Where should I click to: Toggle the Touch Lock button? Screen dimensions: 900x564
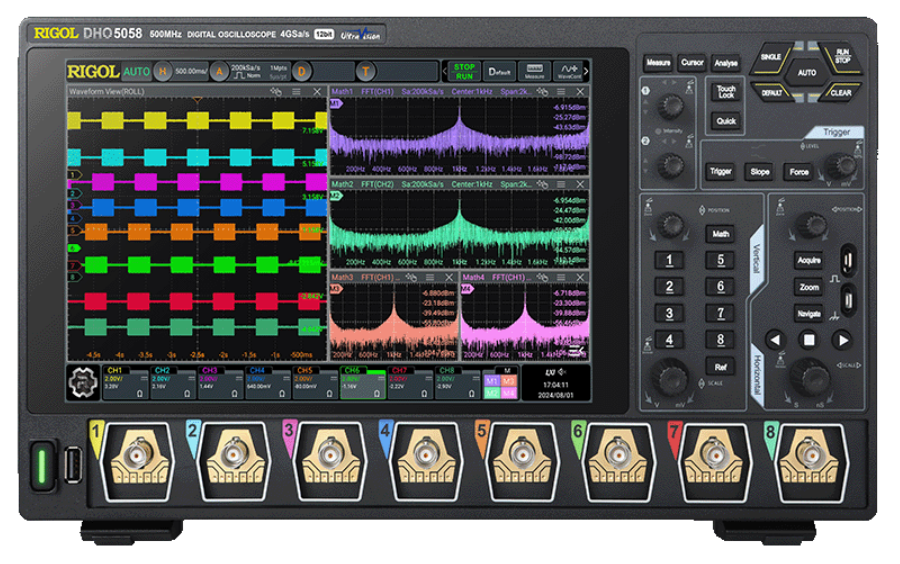tap(726, 92)
